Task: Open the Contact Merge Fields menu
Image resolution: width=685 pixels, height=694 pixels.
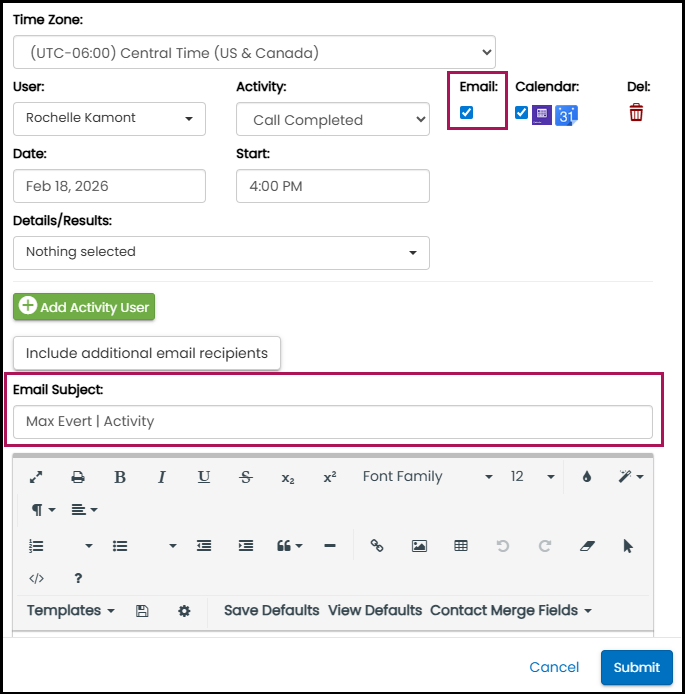Action: pyautogui.click(x=511, y=611)
